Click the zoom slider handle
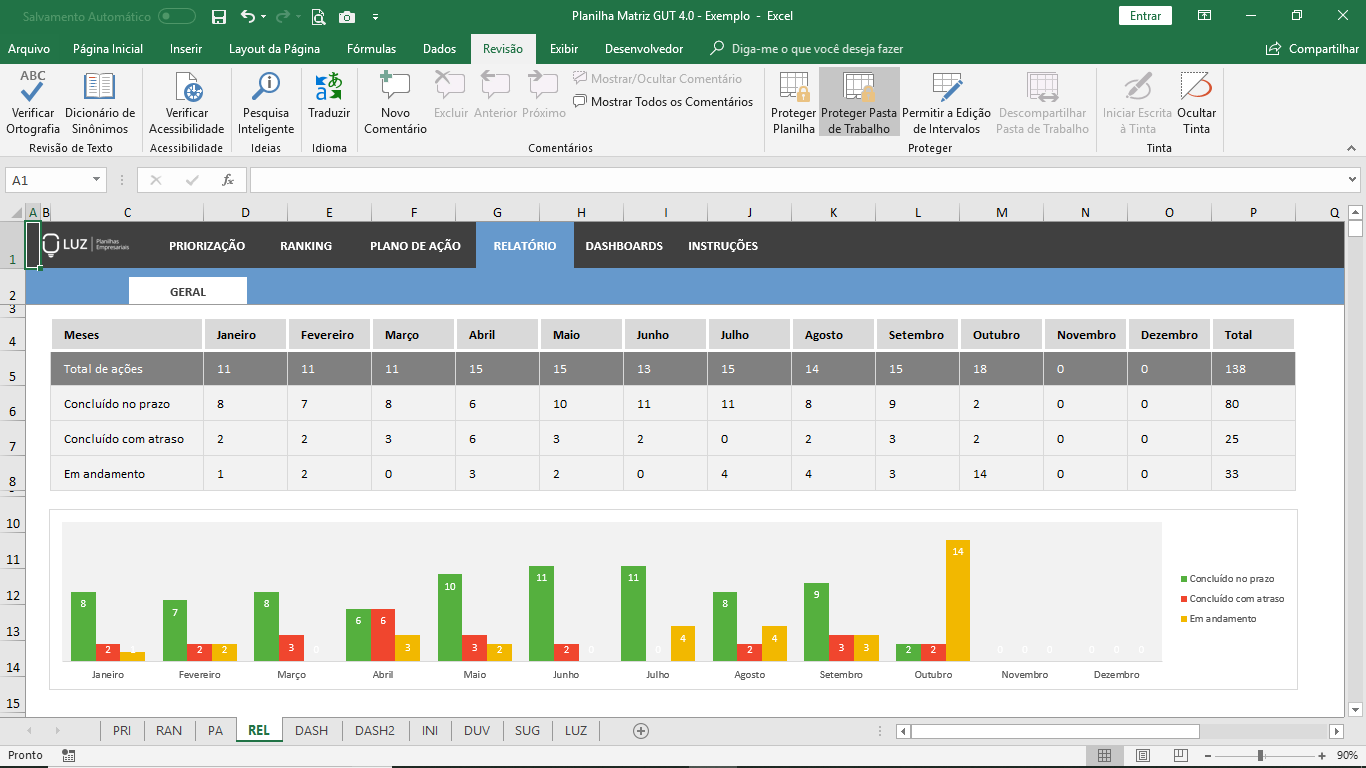Viewport: 1366px width, 768px height. (1261, 756)
